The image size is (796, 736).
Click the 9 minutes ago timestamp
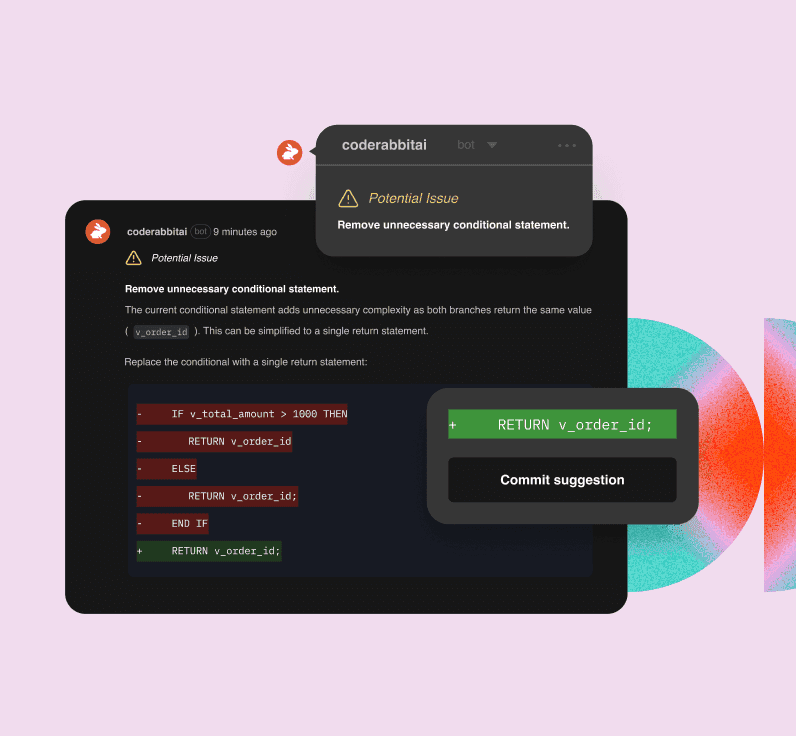[245, 232]
